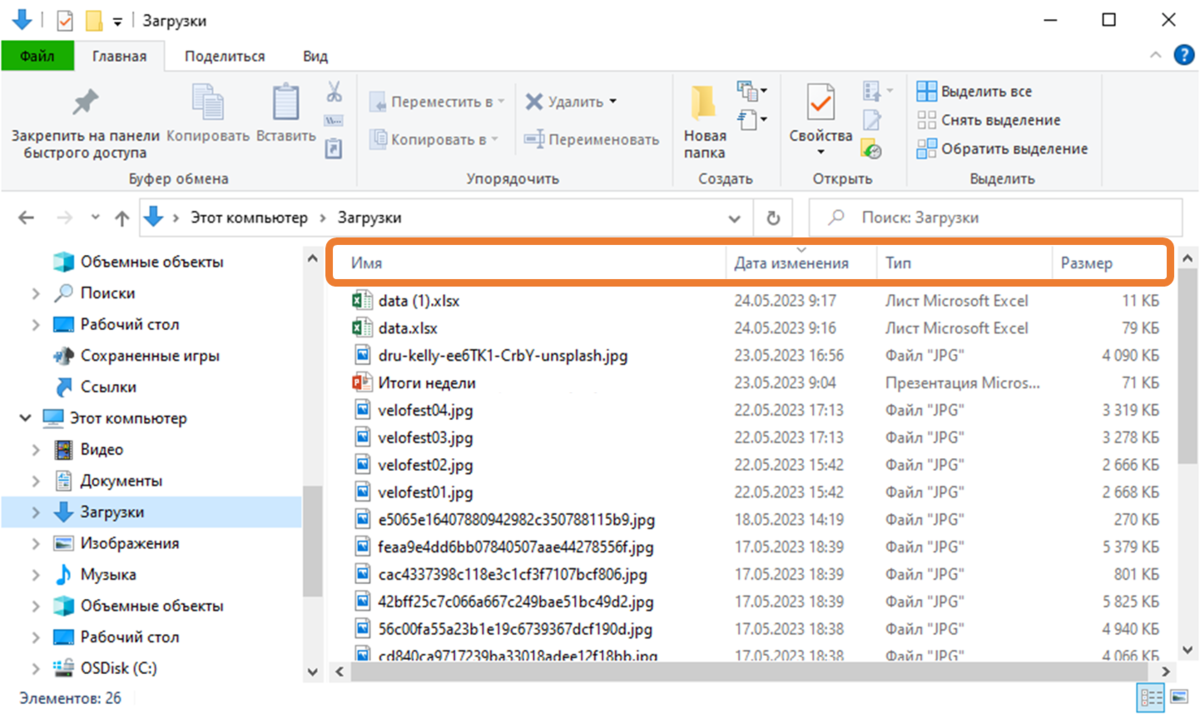Click the Копировать в button
The image size is (1200, 714).
coord(433,140)
